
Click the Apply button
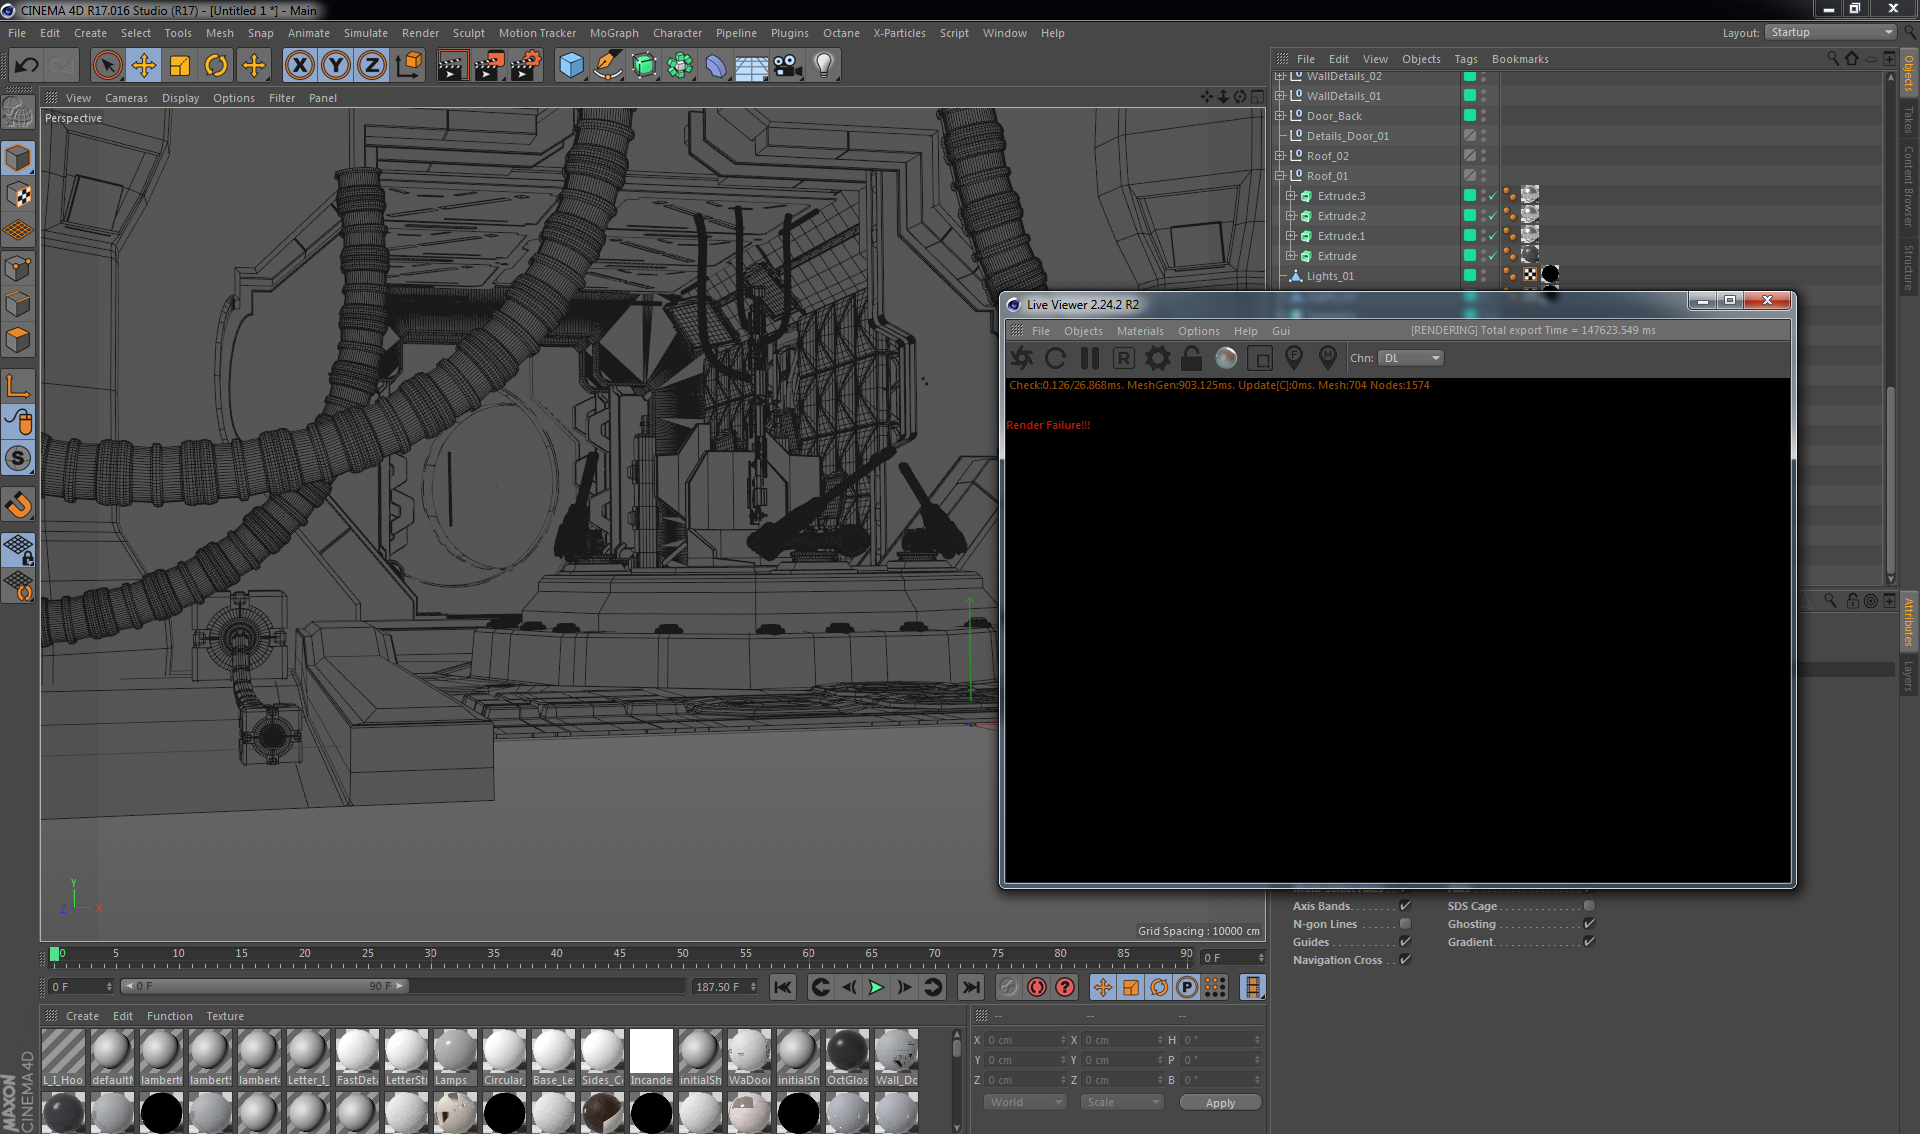point(1220,1102)
